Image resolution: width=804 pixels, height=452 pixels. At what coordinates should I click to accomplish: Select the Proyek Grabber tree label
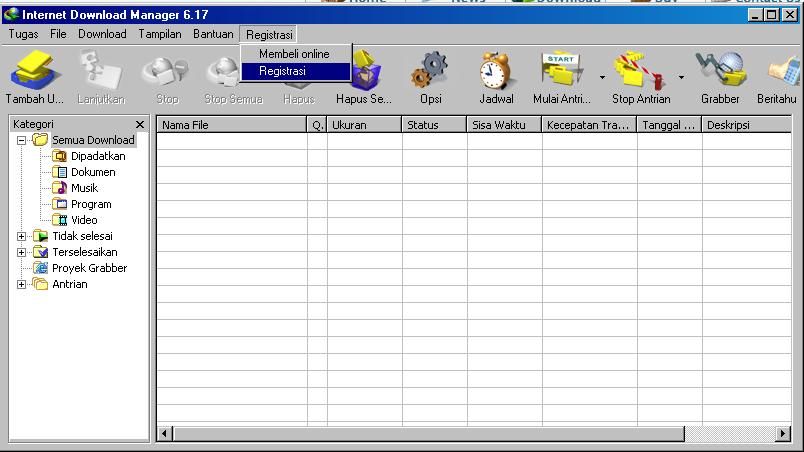pyautogui.click(x=90, y=268)
